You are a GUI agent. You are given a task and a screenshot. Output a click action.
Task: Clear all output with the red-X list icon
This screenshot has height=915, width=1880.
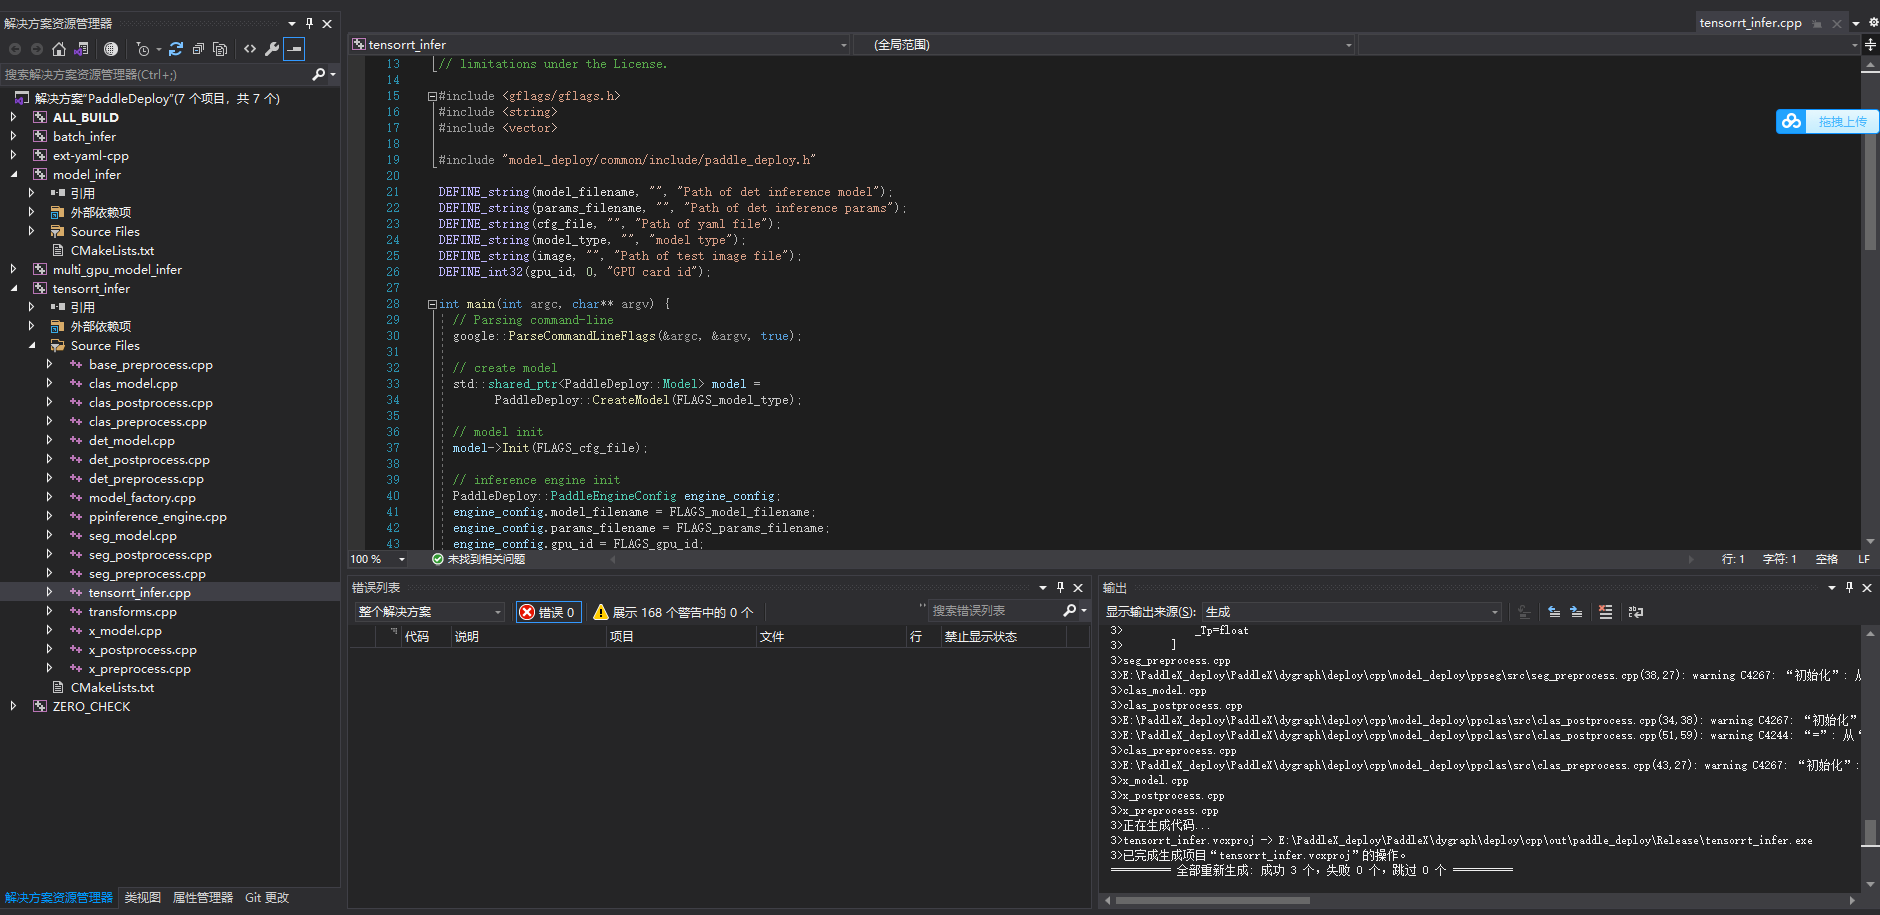pos(1605,612)
